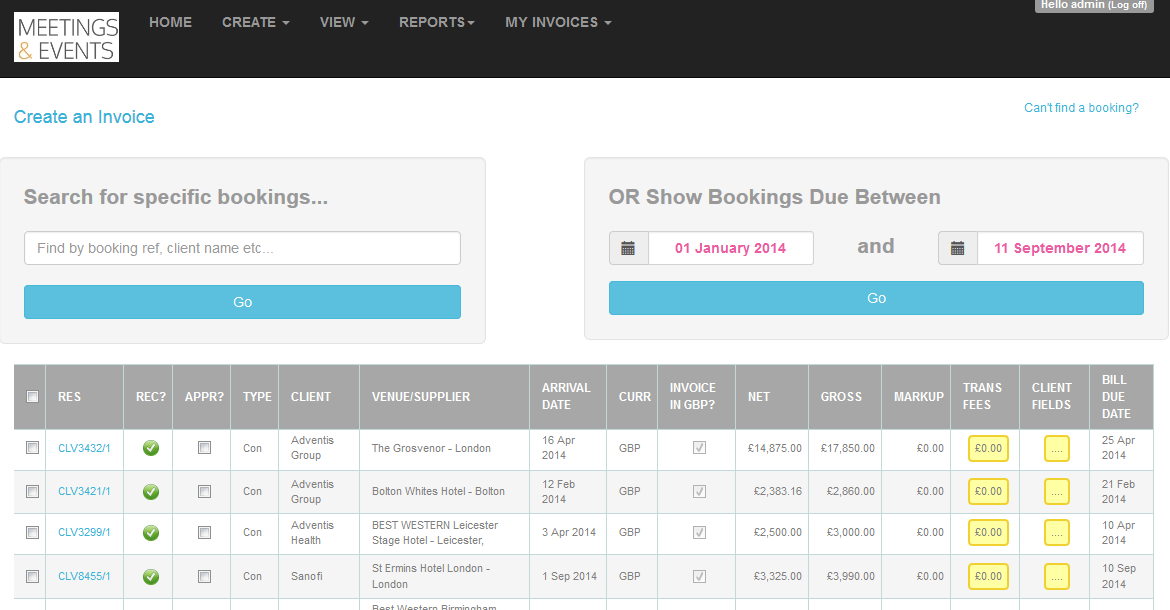Toggle approved checkbox for Sanofi booking
Screen dimensions: 1170x610
(x=204, y=576)
